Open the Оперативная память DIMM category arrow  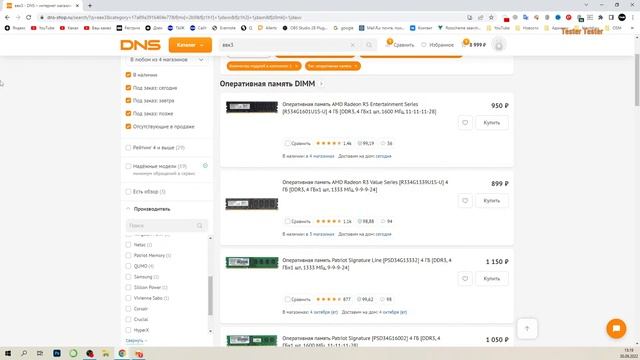[322, 84]
